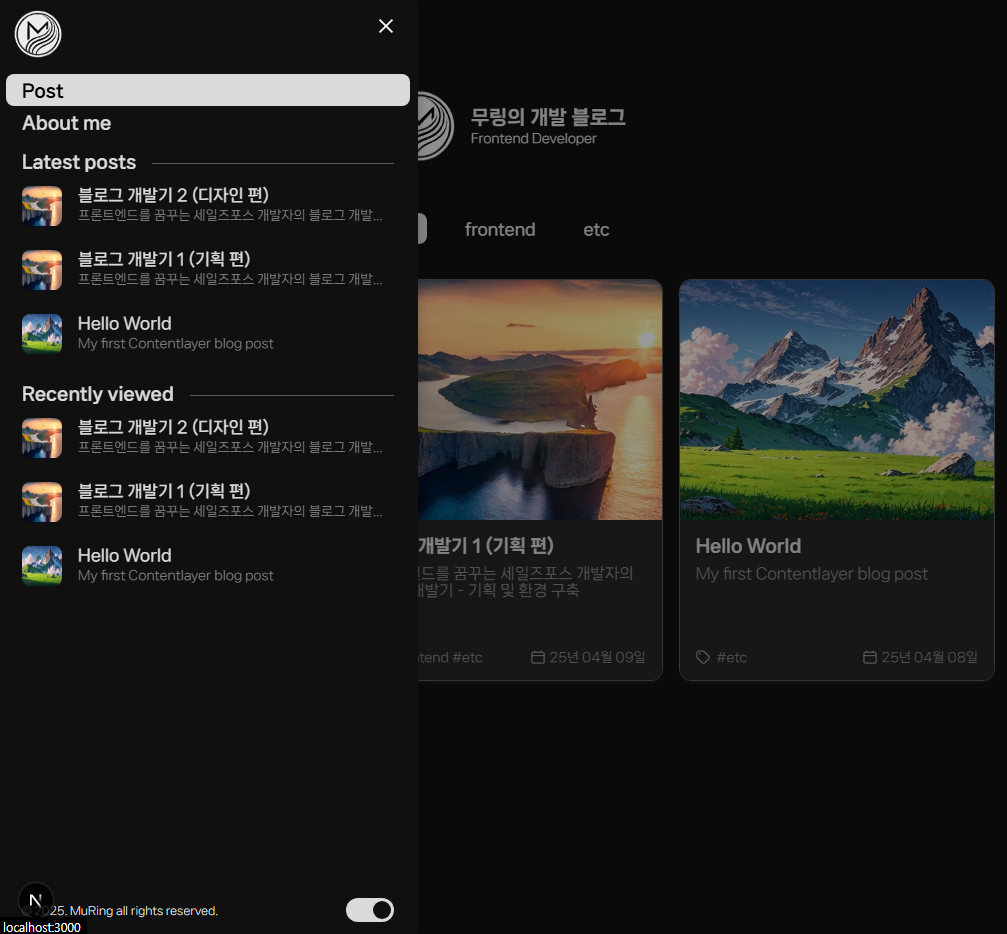The height and width of the screenshot is (934, 1007).
Task: Click the Frontend Developer subtitle
Action: click(x=533, y=138)
